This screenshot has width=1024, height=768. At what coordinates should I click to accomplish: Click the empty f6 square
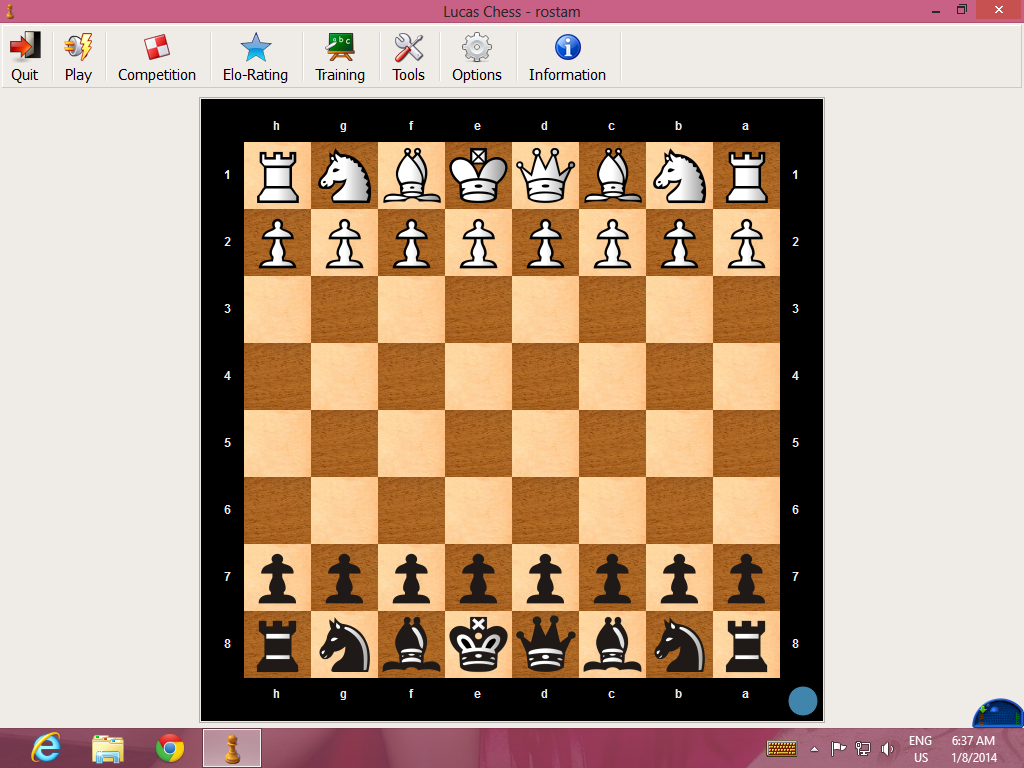pos(411,510)
